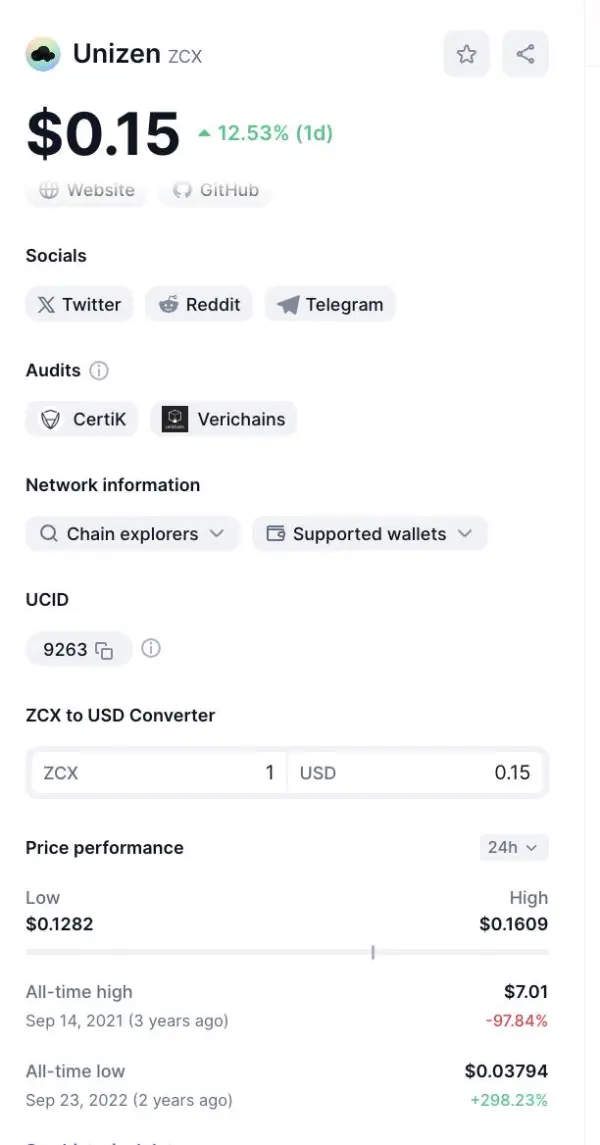This screenshot has width=600, height=1145.
Task: Open the 24h price performance selector
Action: (x=513, y=847)
